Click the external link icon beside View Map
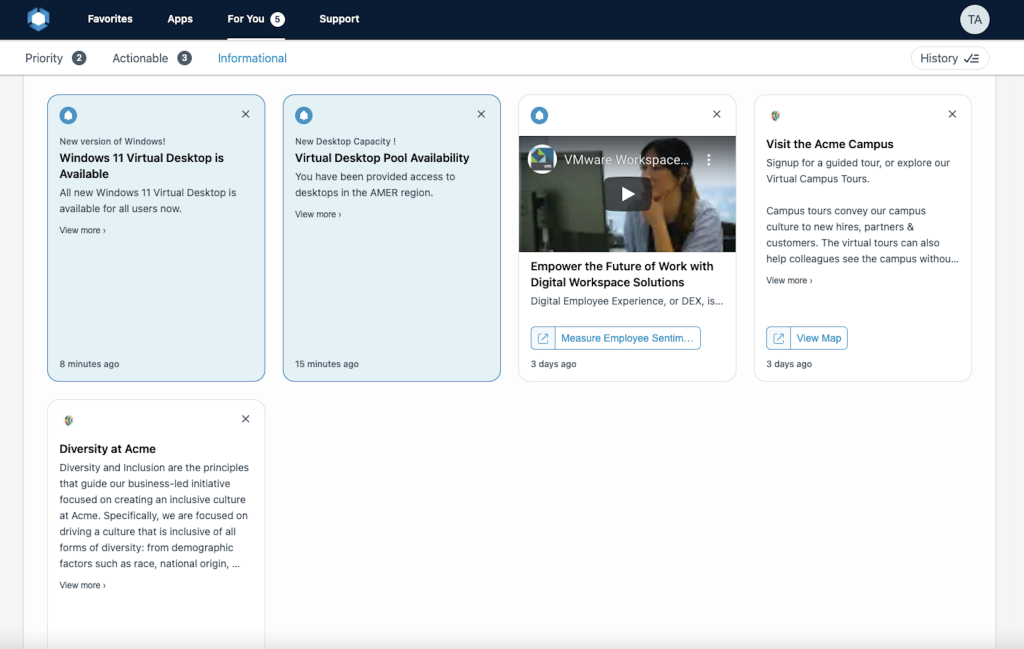Image resolution: width=1024 pixels, height=649 pixels. click(x=778, y=338)
